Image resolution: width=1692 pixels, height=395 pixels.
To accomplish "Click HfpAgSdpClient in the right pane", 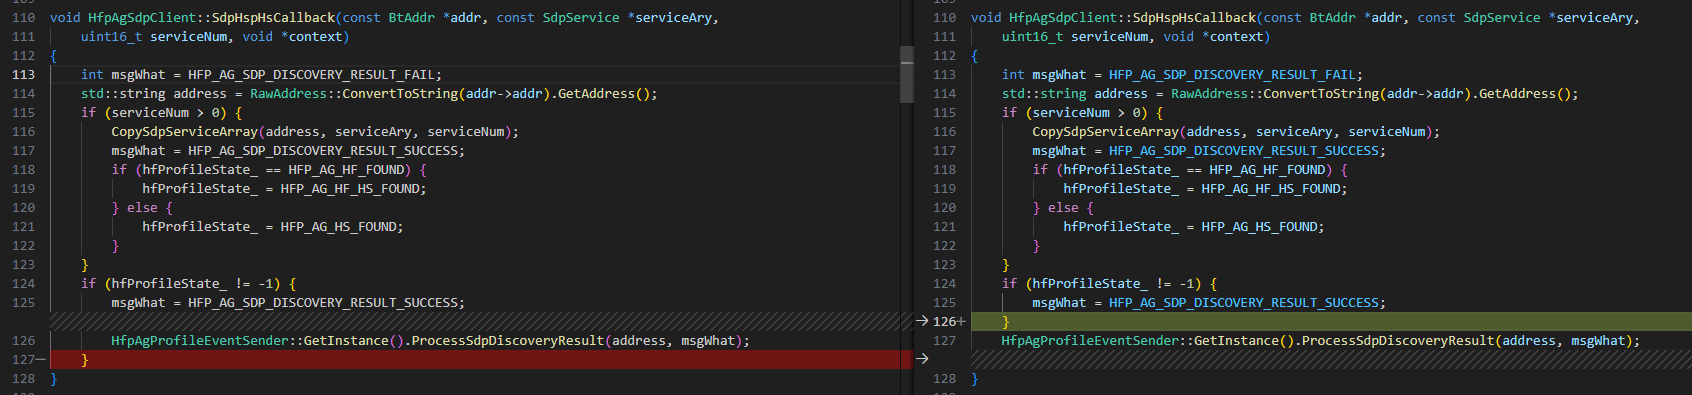I will pos(1063,18).
